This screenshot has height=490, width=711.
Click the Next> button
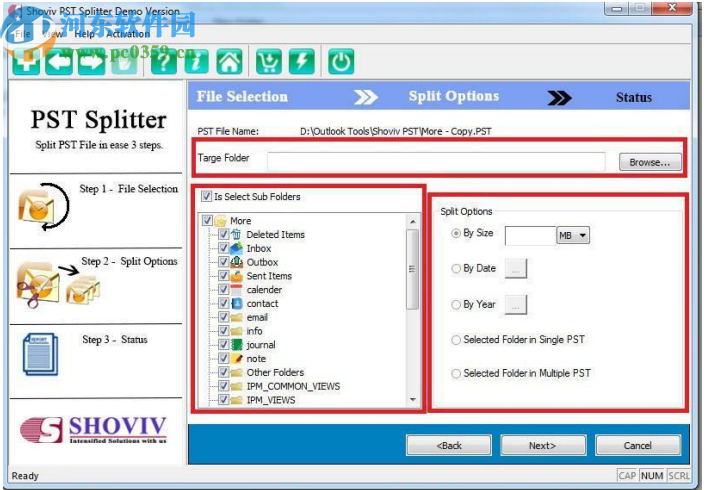coord(543,446)
